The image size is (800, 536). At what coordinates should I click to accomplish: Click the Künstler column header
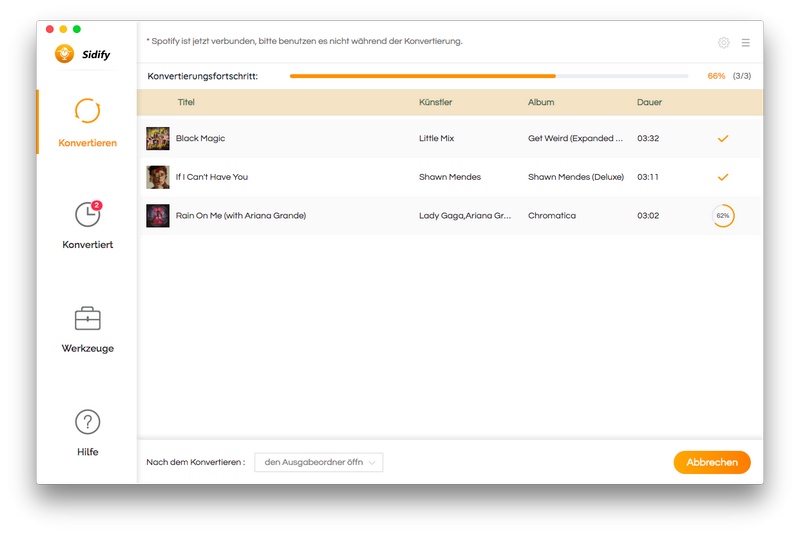pos(435,102)
